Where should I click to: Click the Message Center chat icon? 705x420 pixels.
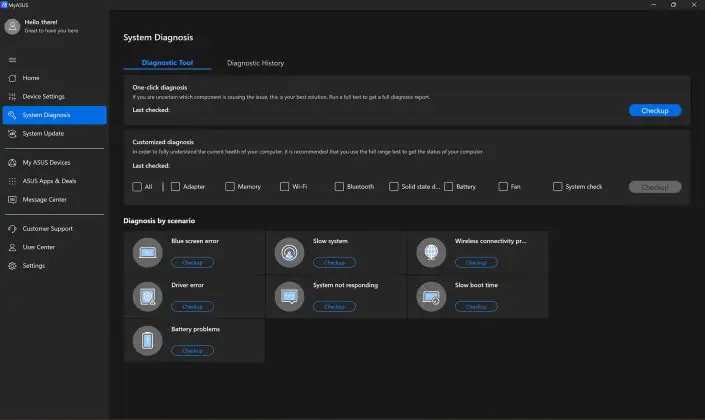tap(12, 200)
